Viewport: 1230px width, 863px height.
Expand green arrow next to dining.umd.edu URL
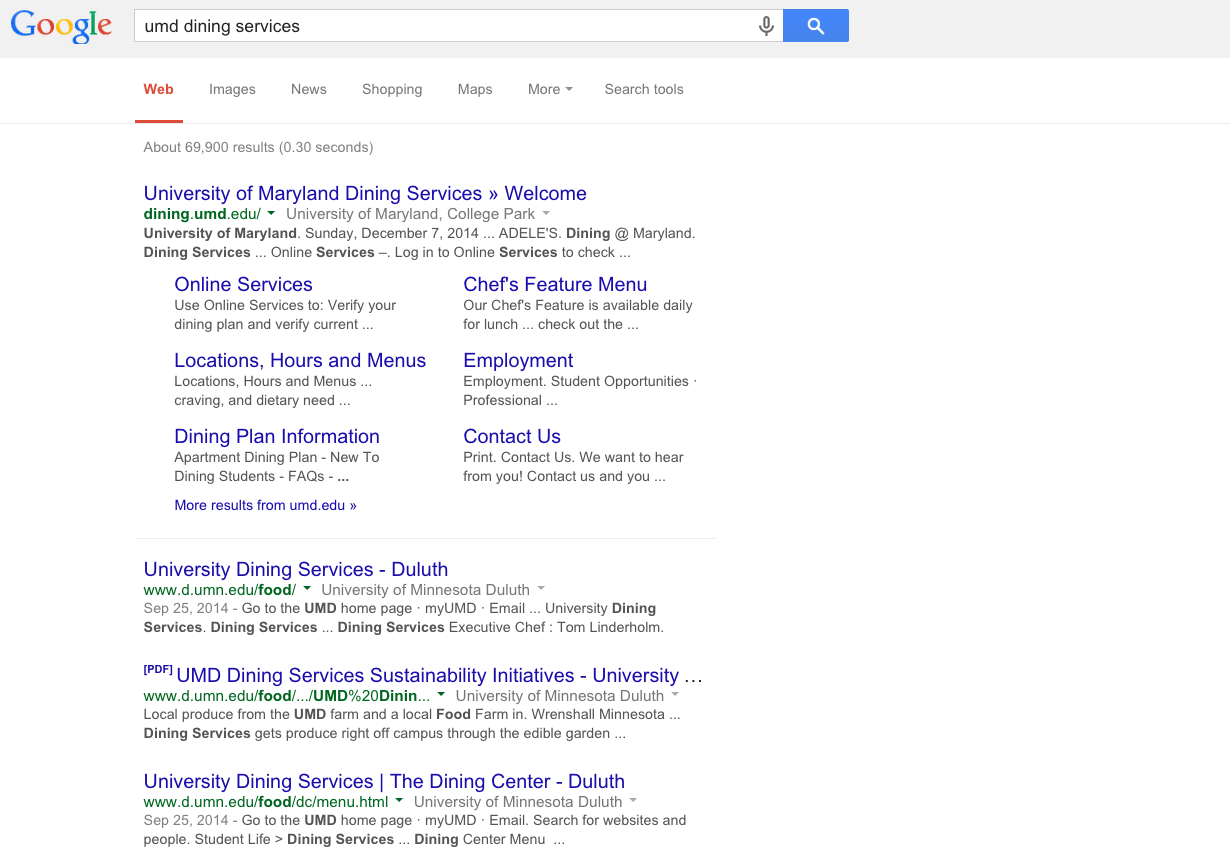pyautogui.click(x=271, y=214)
